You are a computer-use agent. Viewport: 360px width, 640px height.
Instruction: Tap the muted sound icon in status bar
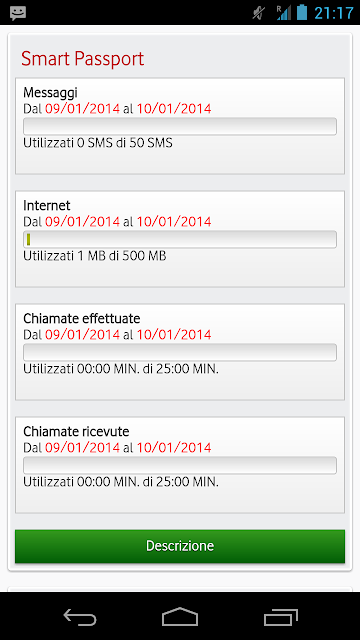(258, 13)
